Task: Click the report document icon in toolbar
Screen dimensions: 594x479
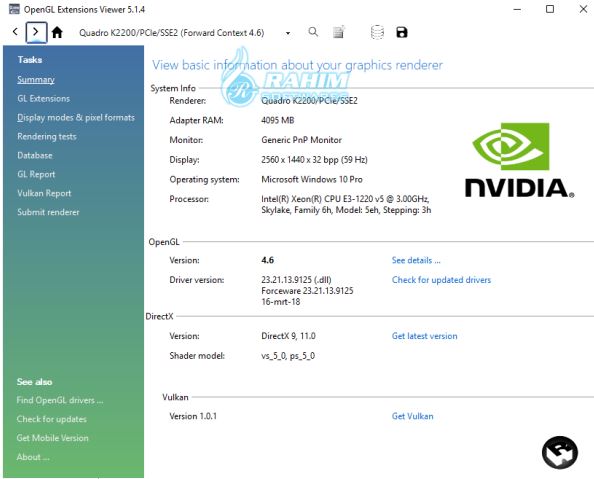Action: point(339,32)
